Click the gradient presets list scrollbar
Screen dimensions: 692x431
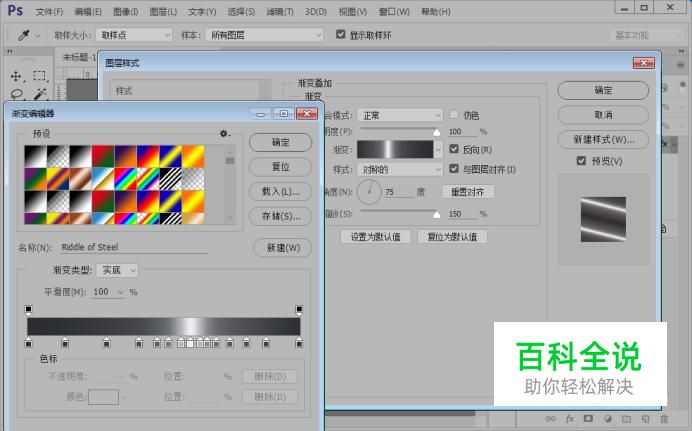229,184
